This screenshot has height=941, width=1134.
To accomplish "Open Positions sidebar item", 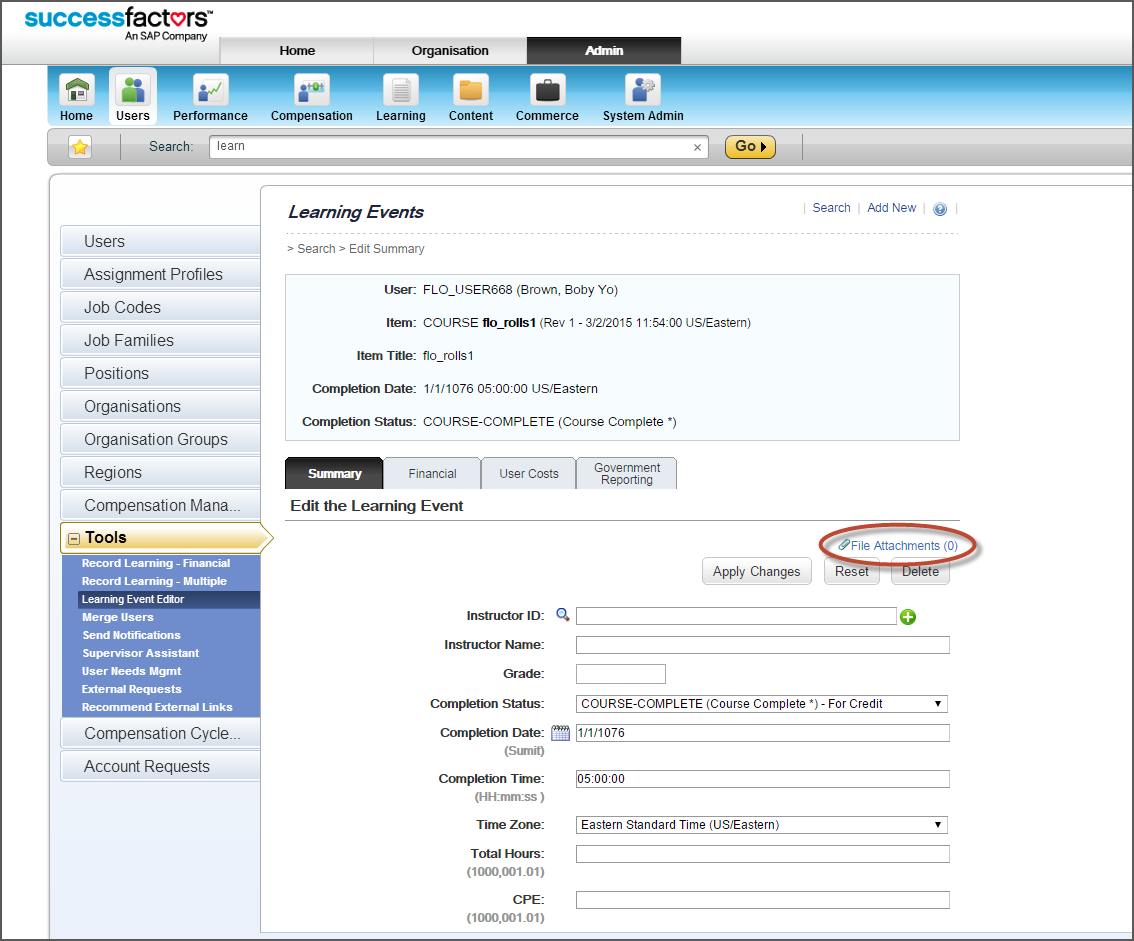I will pyautogui.click(x=161, y=373).
